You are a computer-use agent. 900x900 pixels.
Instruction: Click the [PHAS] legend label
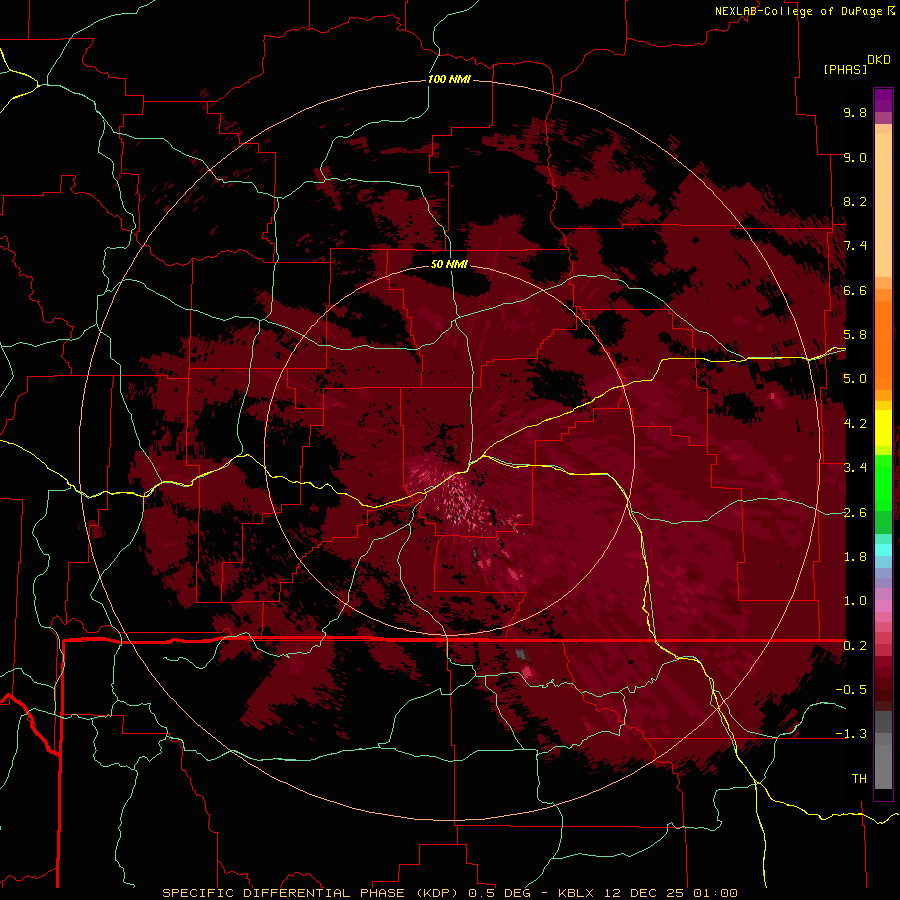[845, 69]
